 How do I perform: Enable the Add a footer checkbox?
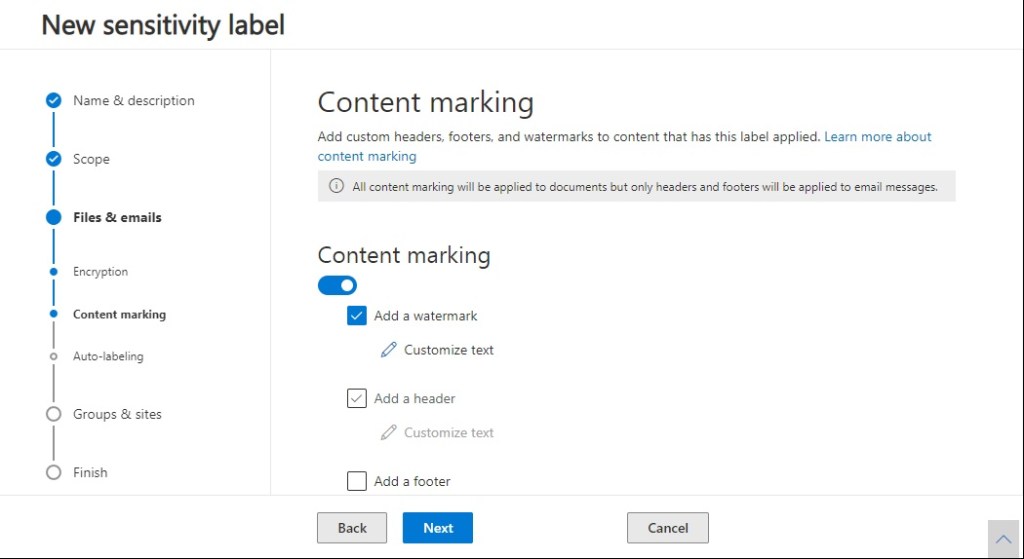[357, 481]
